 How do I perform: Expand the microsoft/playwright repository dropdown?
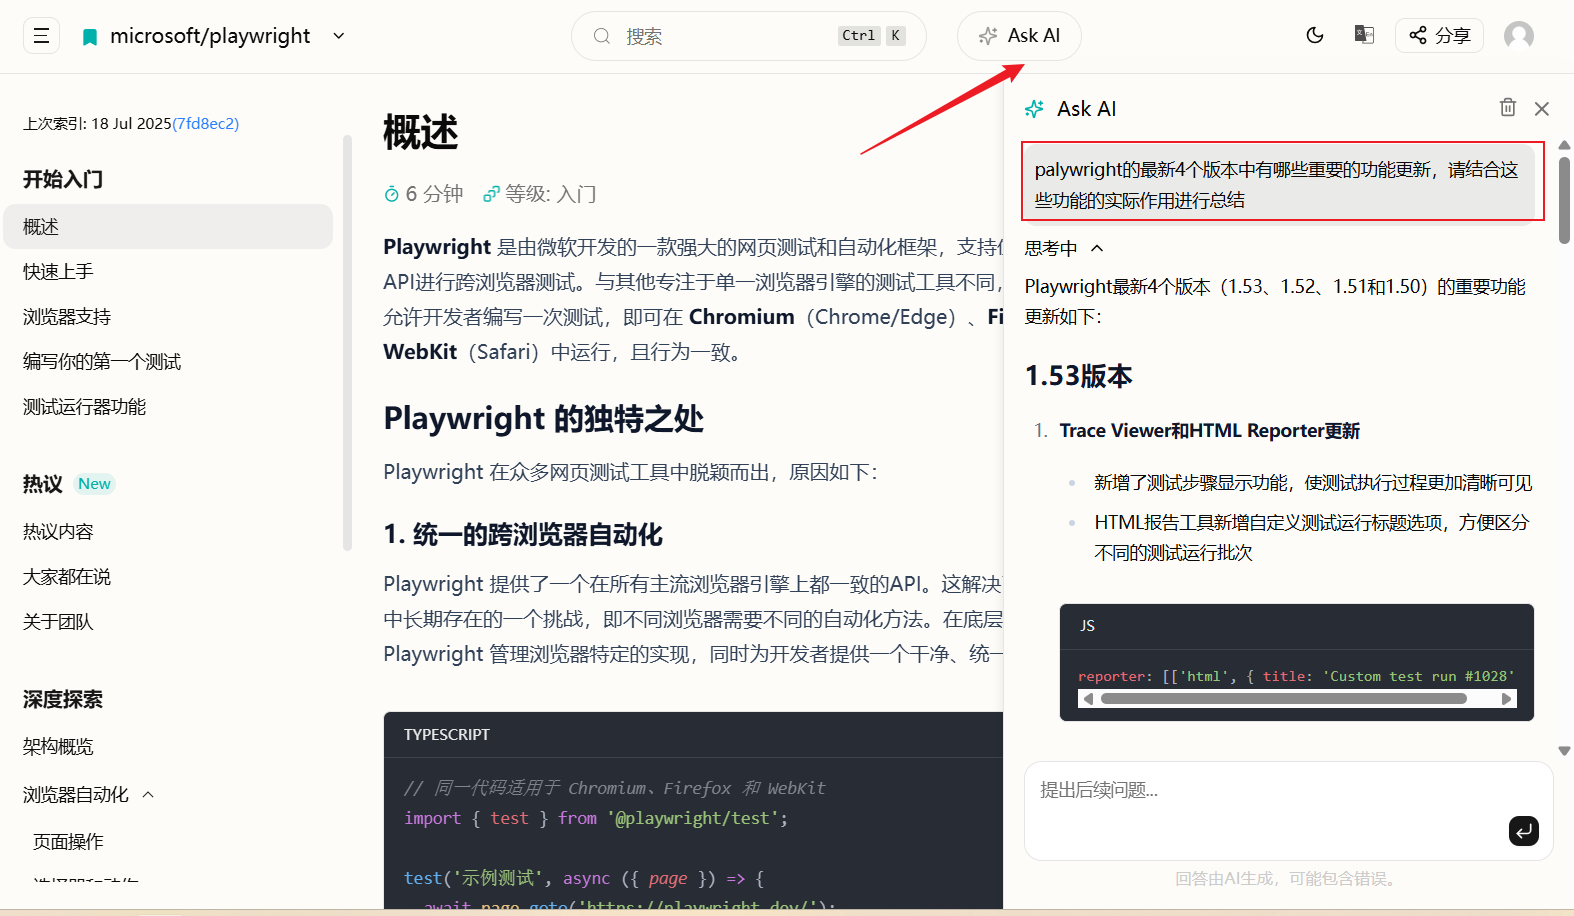click(x=339, y=36)
